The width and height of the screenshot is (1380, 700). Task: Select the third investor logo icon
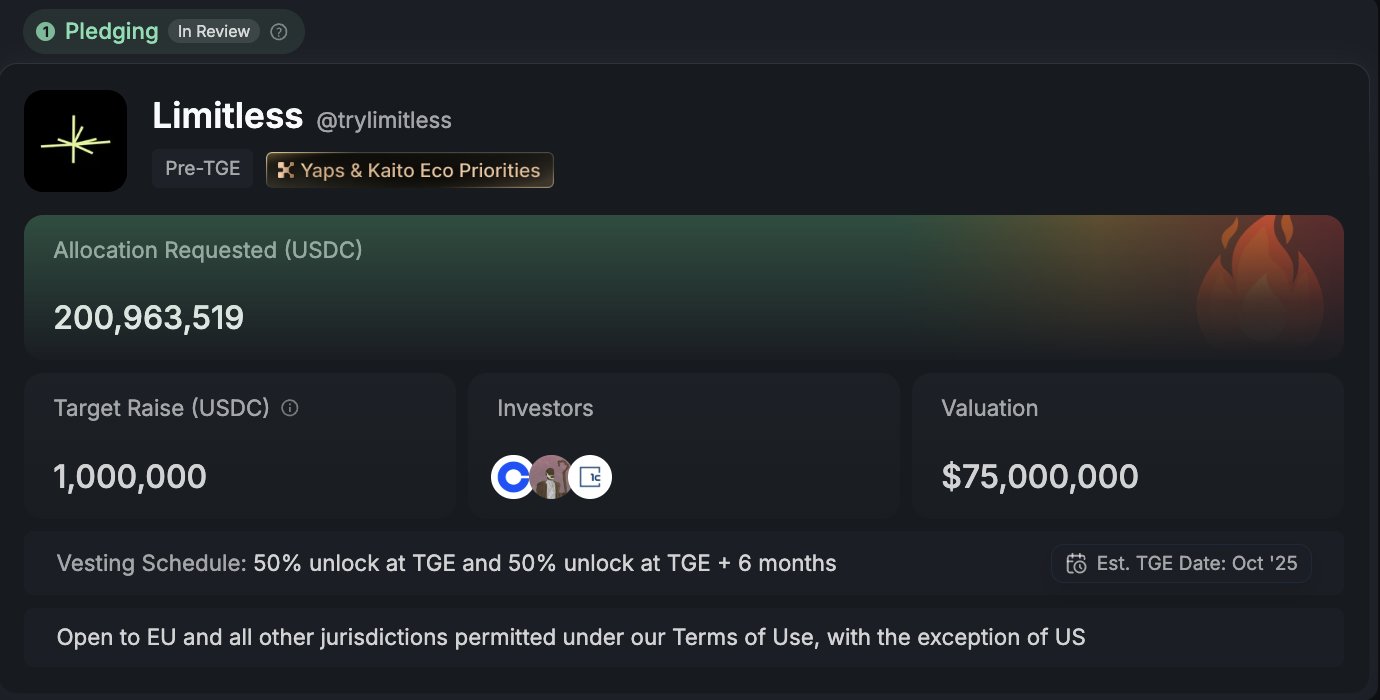coord(590,477)
